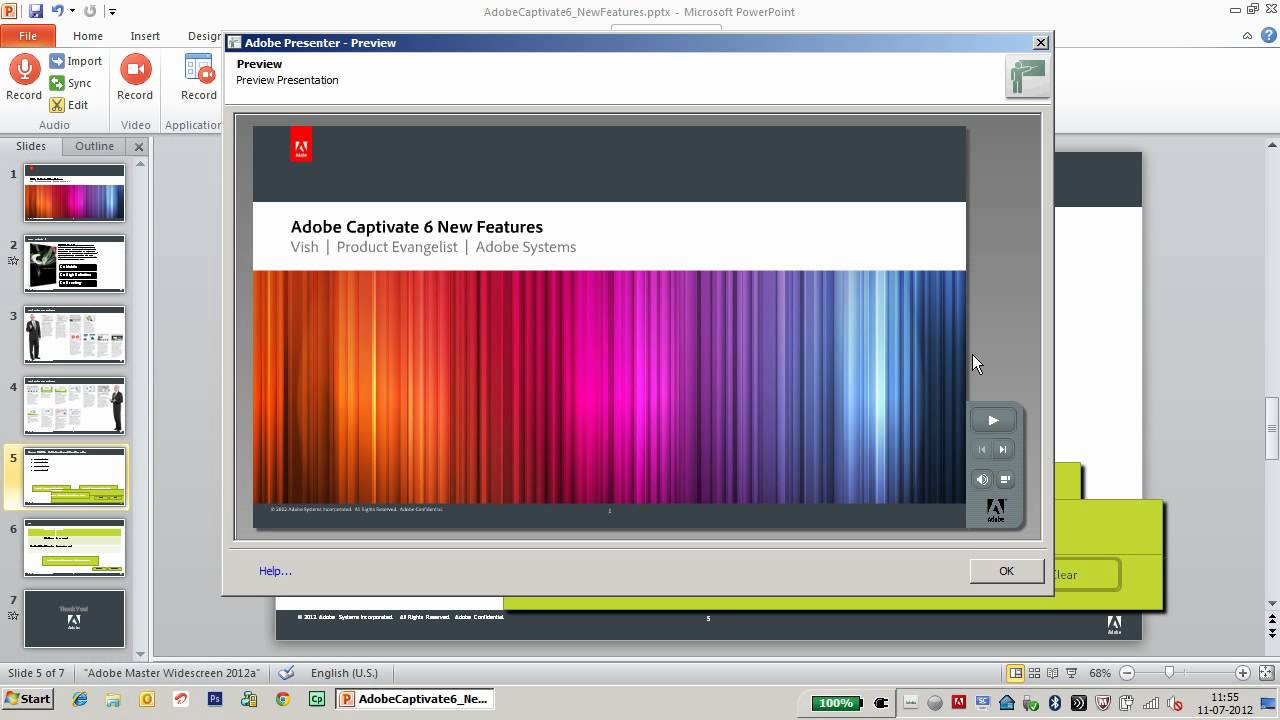The height and width of the screenshot is (720, 1280).
Task: Select slide 2 thumbnail
Action: [x=75, y=264]
